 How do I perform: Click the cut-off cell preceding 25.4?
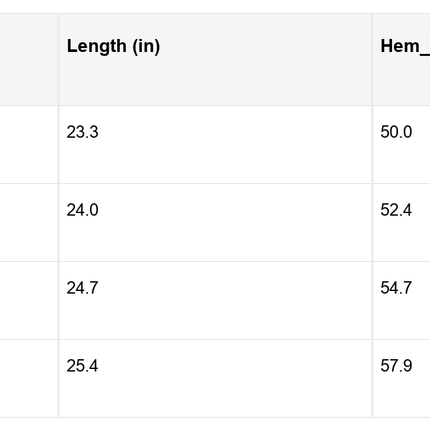click(29, 379)
